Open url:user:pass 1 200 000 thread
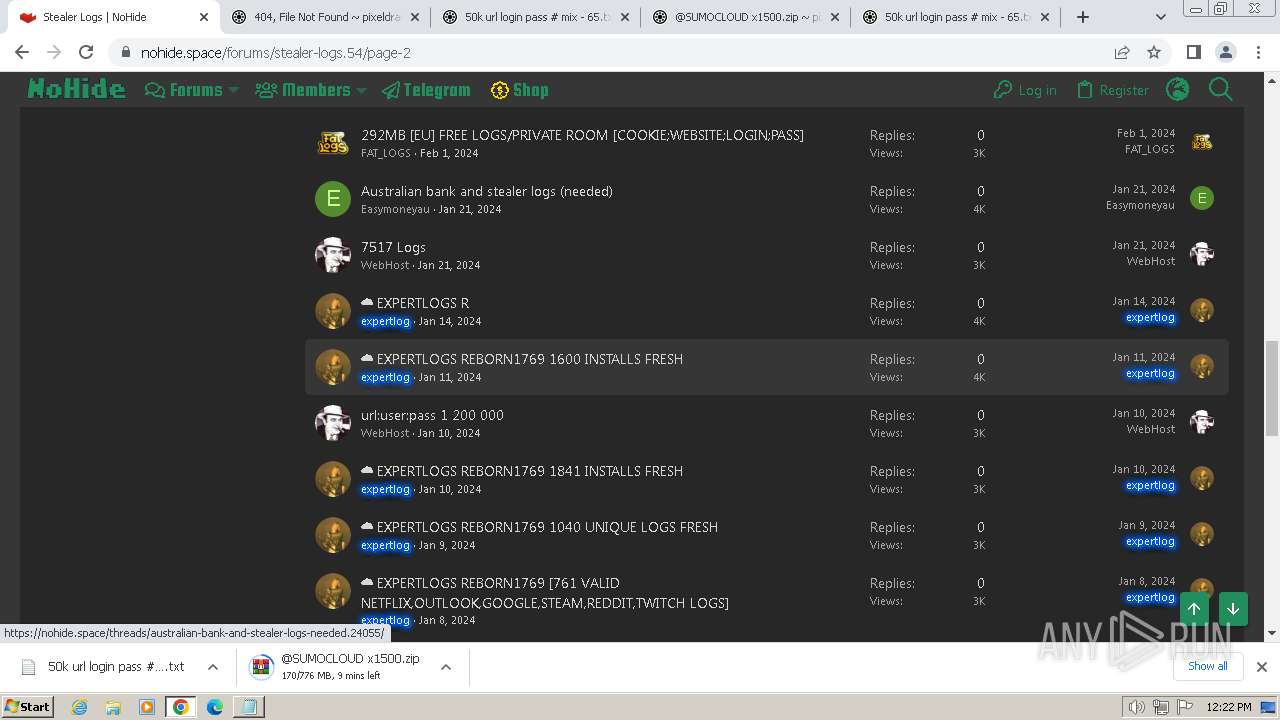The width and height of the screenshot is (1280, 720). point(432,415)
